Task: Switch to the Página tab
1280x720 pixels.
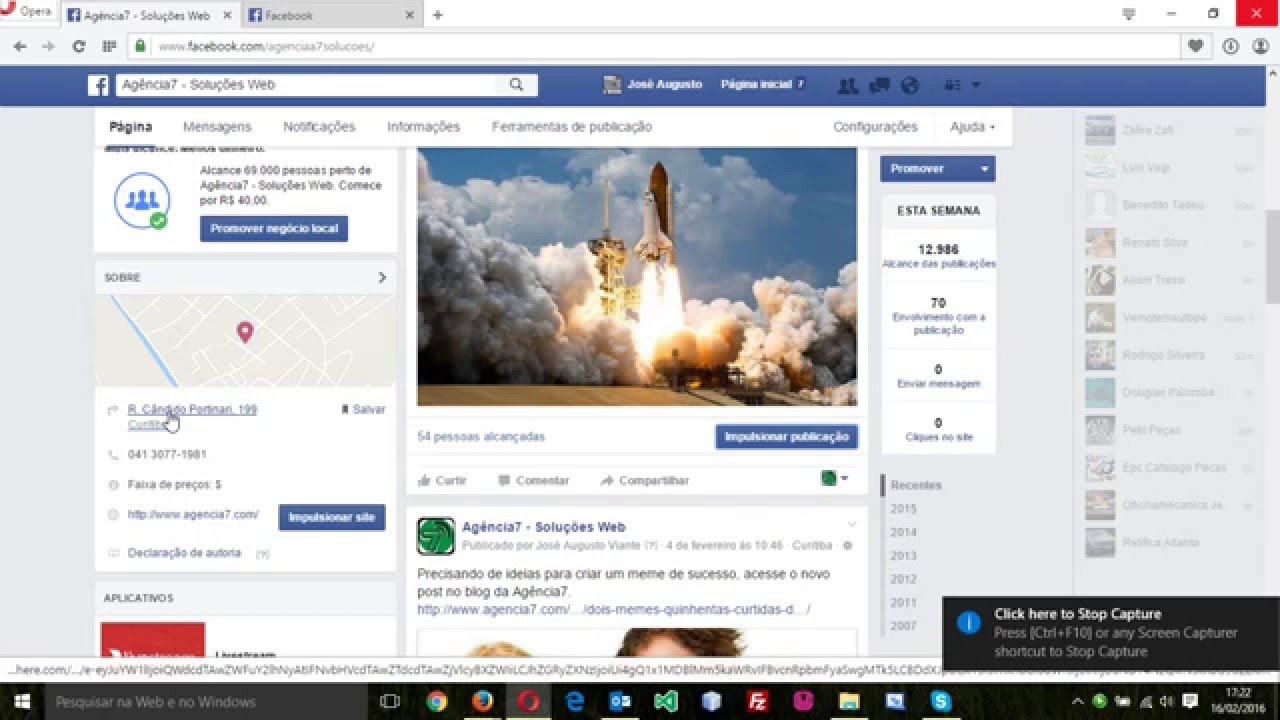Action: pos(131,127)
